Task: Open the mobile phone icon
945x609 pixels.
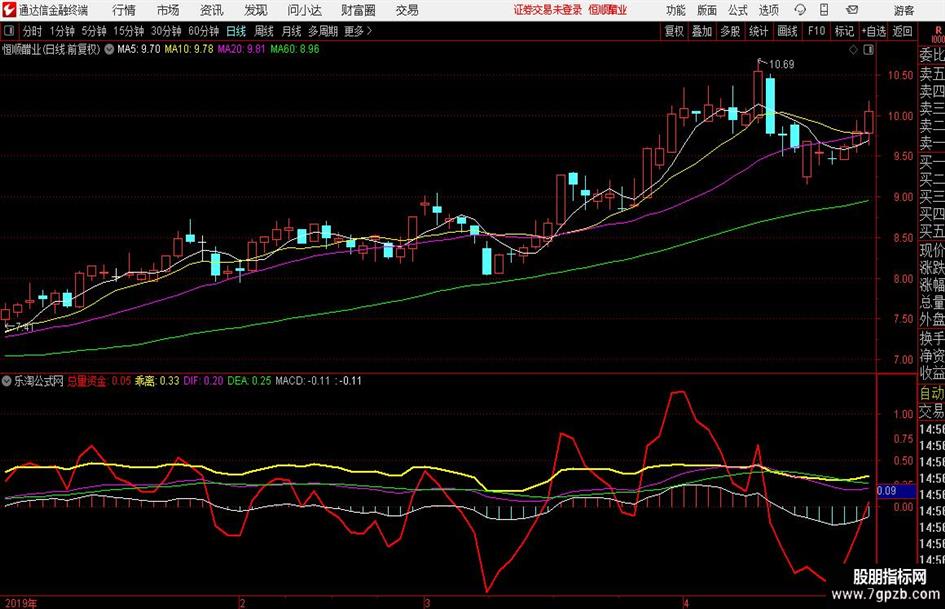Action: (824, 10)
